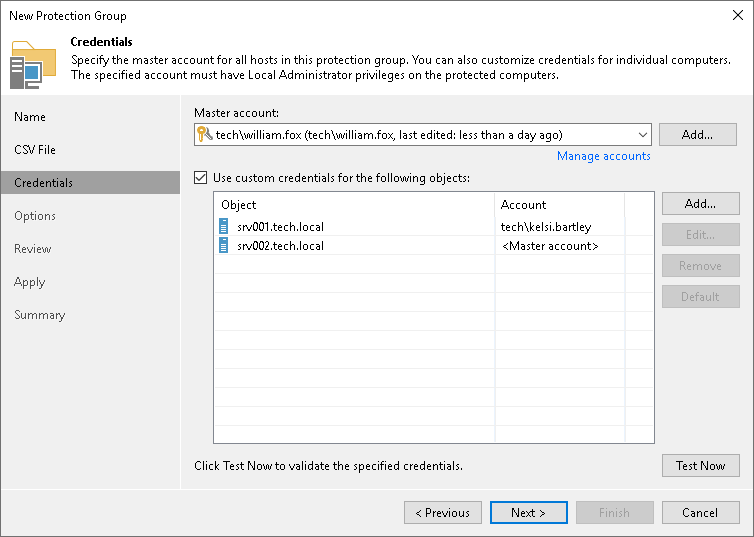The width and height of the screenshot is (754, 537).
Task: Open the Manage accounts link
Action: click(x=603, y=156)
